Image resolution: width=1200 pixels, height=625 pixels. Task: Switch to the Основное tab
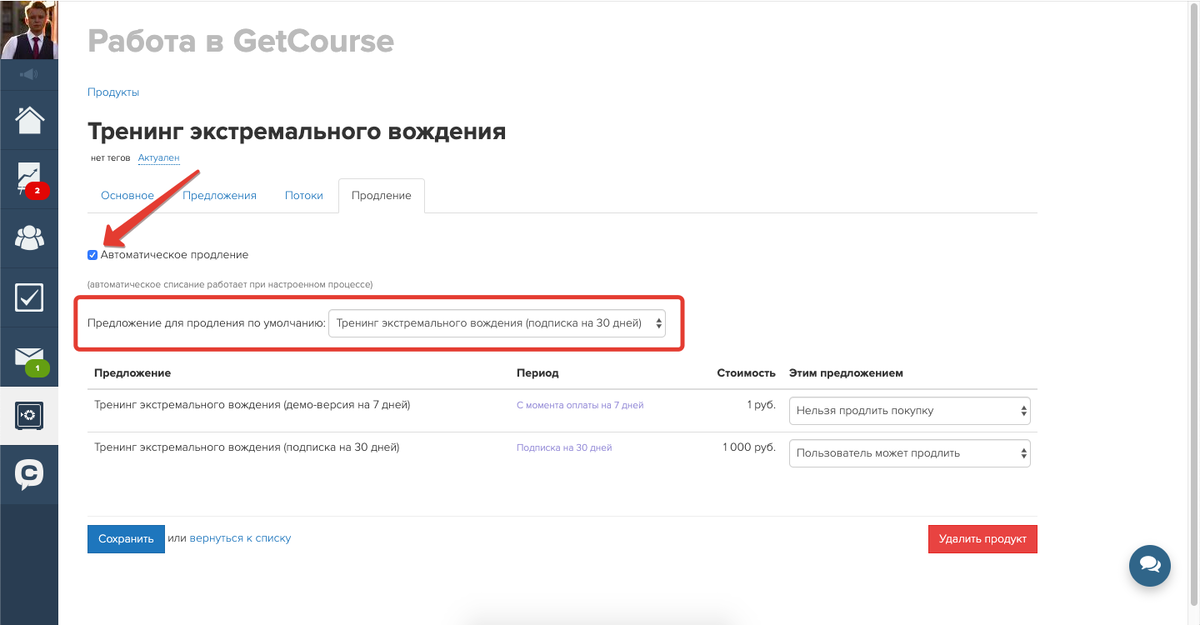tap(127, 195)
